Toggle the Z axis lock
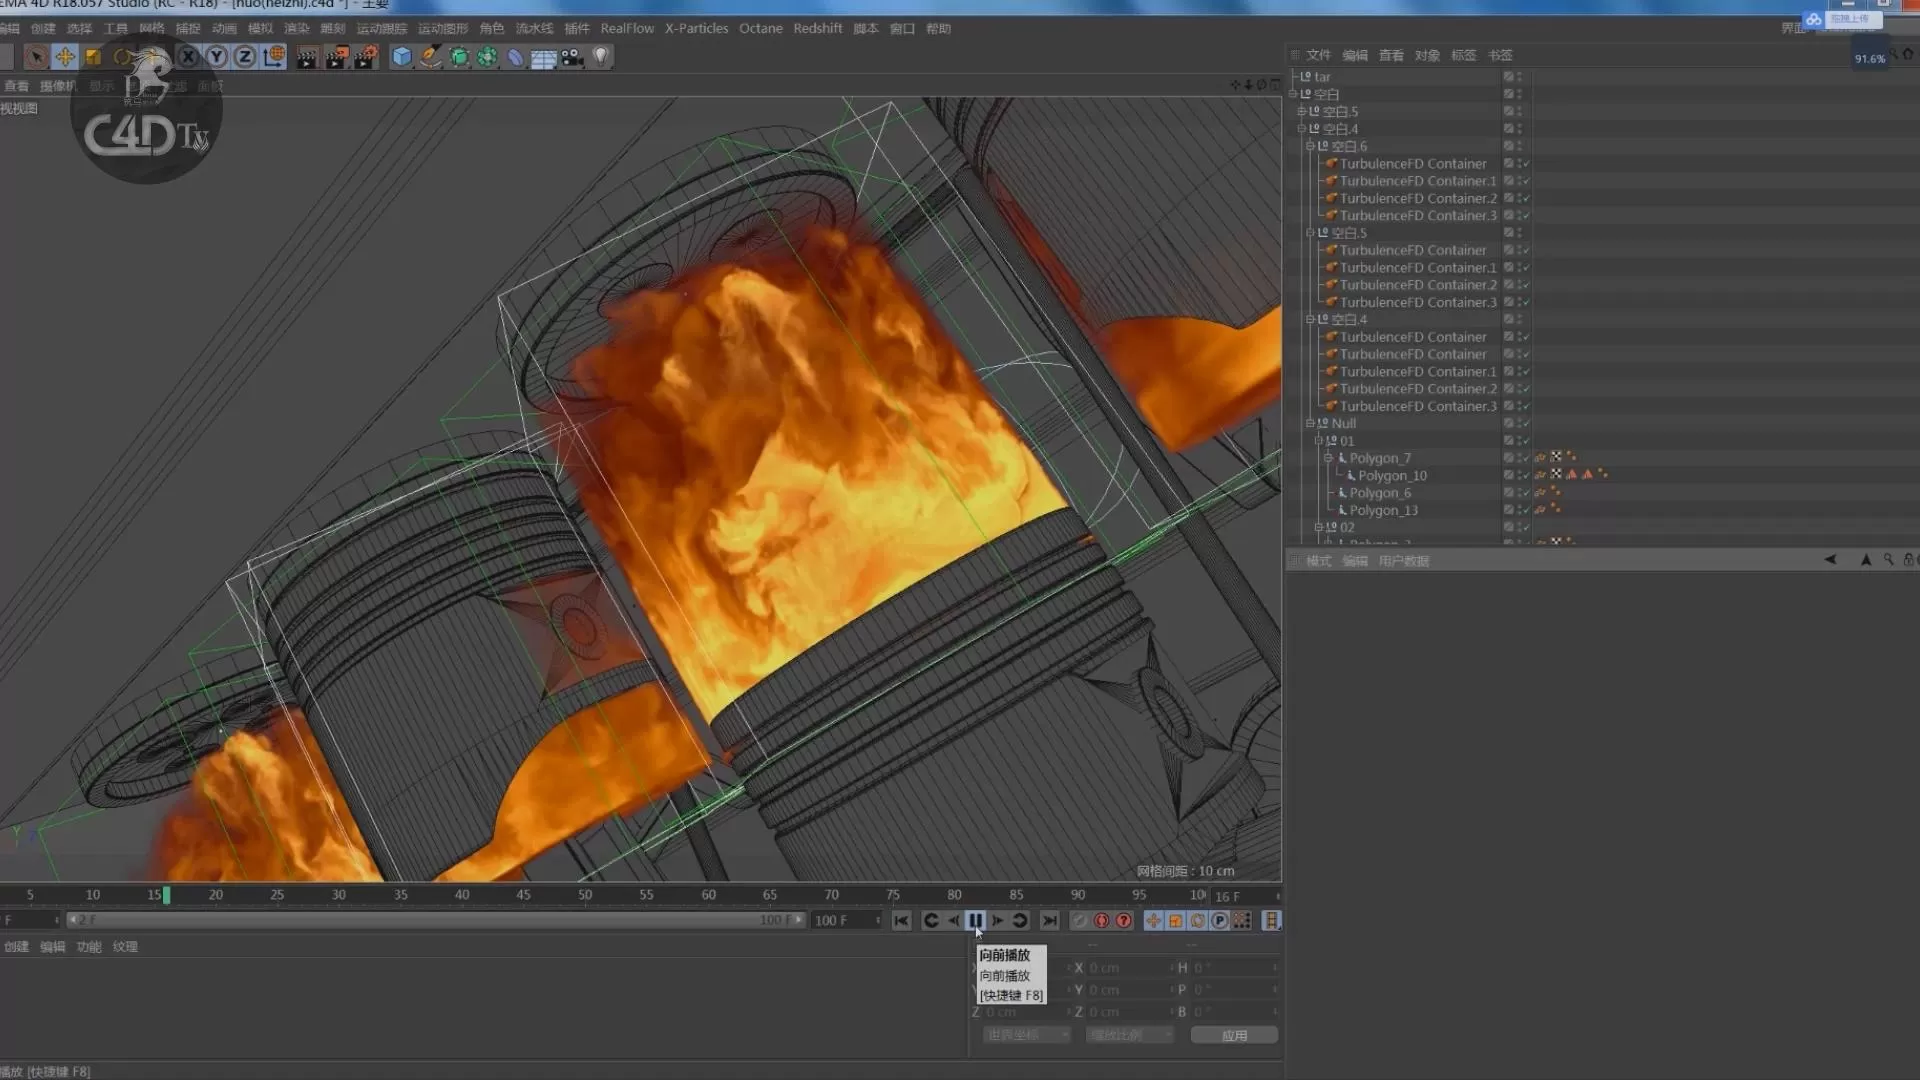Viewport: 1920px width, 1080px height. click(x=245, y=57)
